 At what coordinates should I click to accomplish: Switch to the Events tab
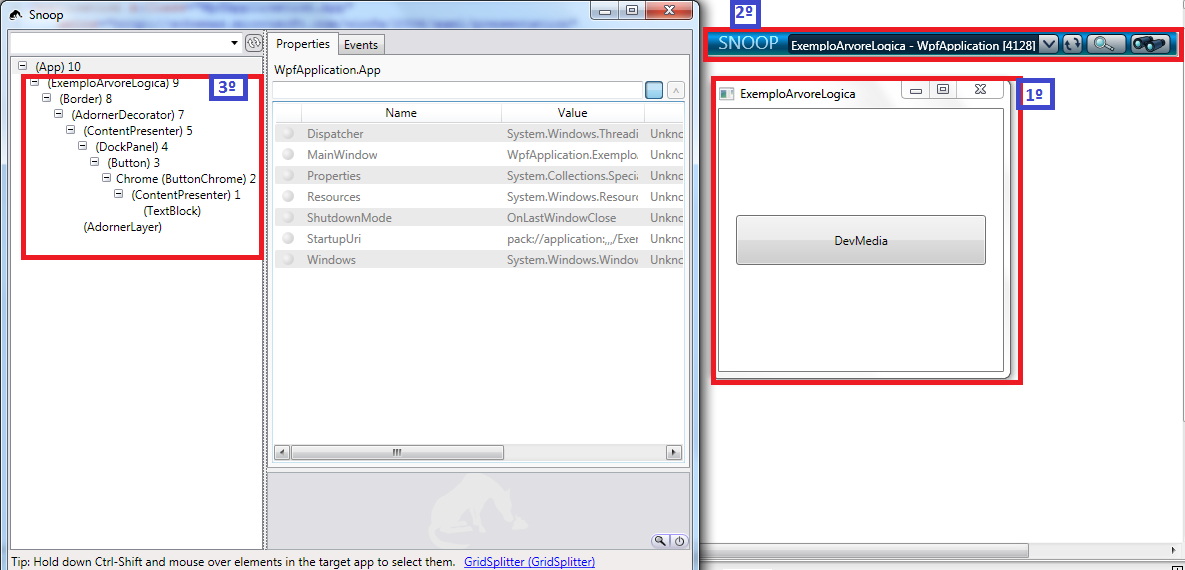tap(361, 45)
